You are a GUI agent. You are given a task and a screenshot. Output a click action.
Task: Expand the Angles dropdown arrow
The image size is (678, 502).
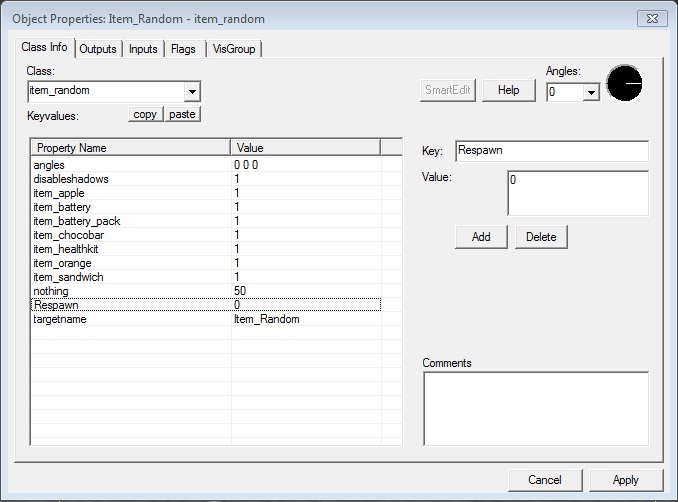pos(591,92)
